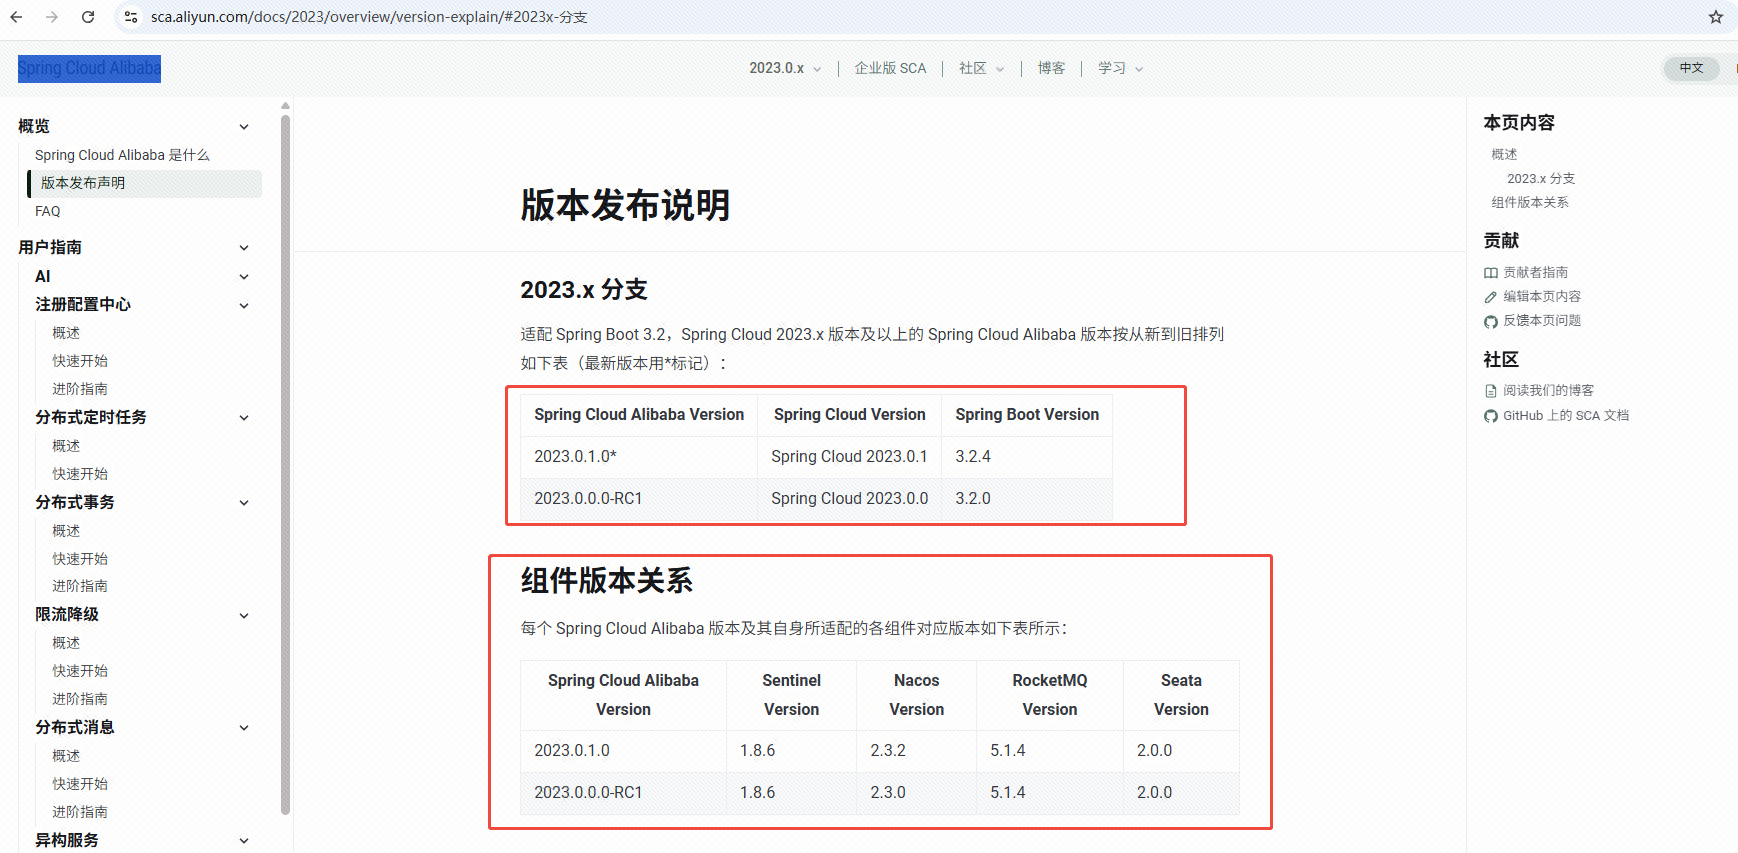
Task: Open the 贡献者指南 book icon
Action: pos(1491,273)
